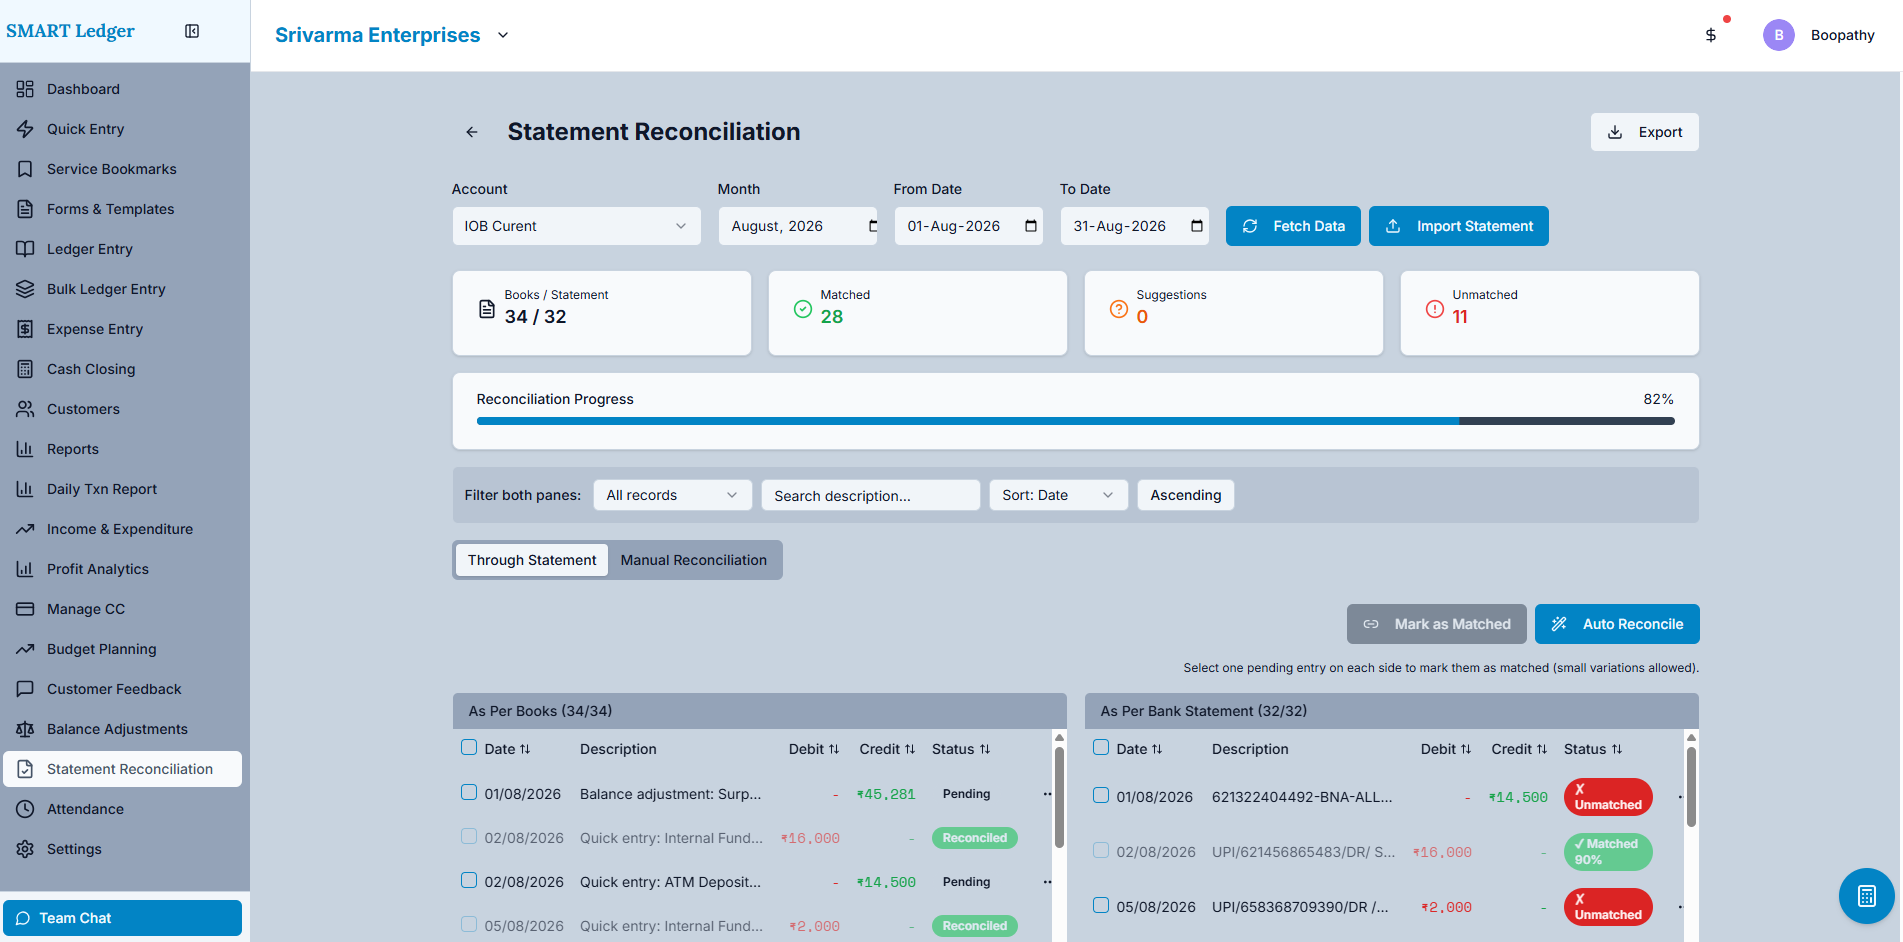Open Quick Entry lightning icon item

pos(125,129)
